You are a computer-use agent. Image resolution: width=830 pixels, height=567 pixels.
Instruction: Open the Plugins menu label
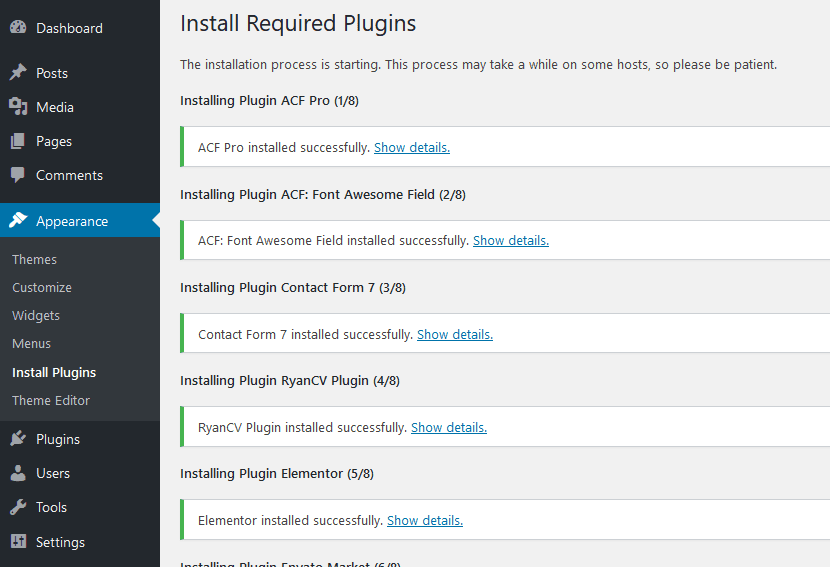click(58, 439)
